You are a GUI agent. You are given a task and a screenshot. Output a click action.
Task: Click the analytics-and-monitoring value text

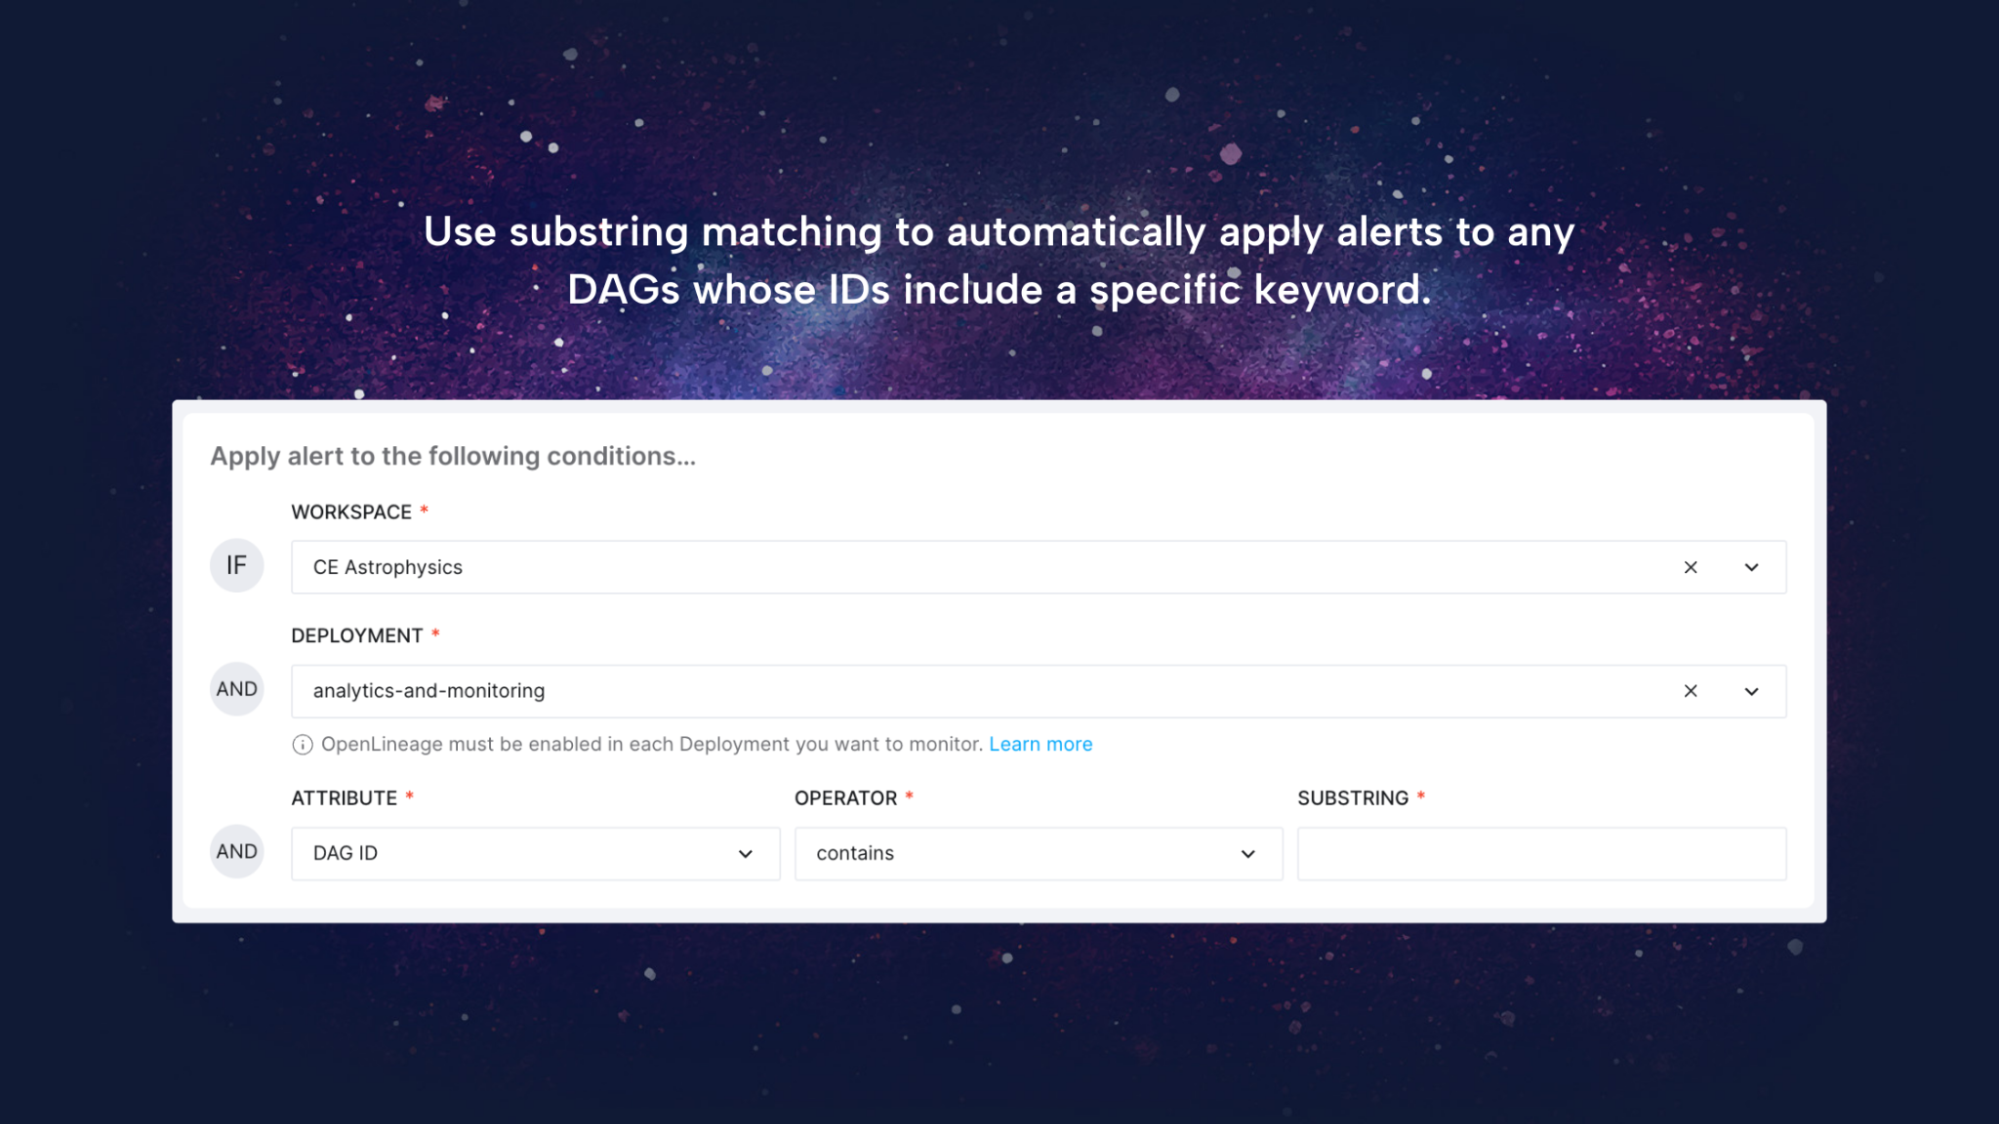429,691
